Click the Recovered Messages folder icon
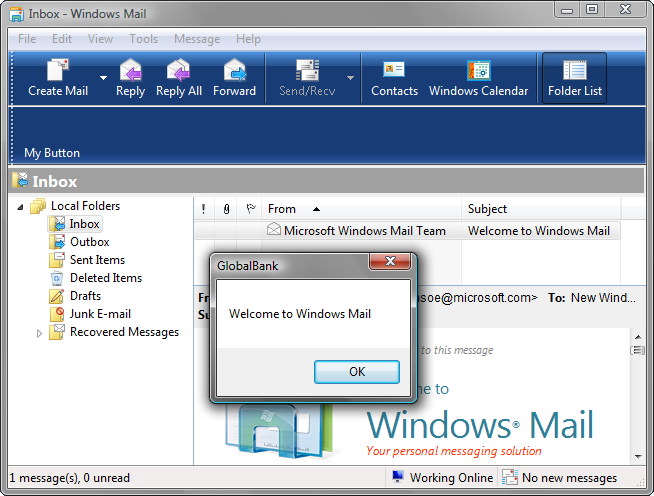The height and width of the screenshot is (496, 654). (57, 332)
